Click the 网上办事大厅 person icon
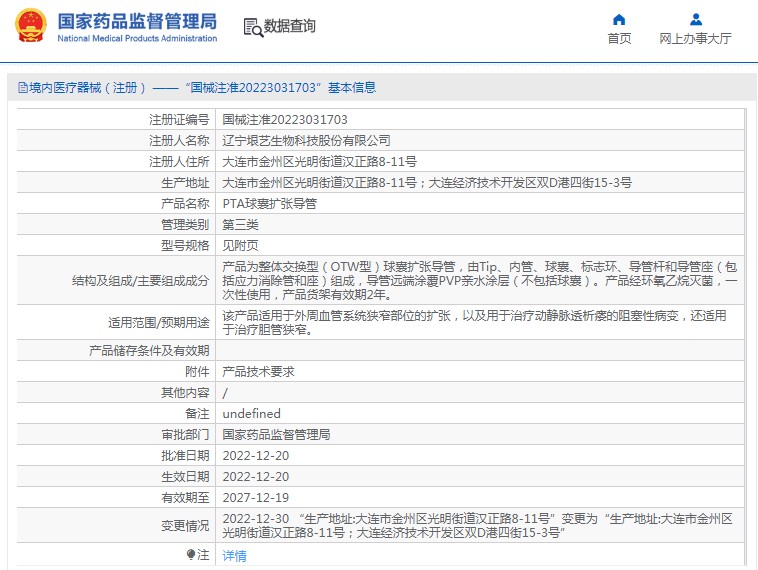This screenshot has height=570, width=758. pyautogui.click(x=695, y=19)
